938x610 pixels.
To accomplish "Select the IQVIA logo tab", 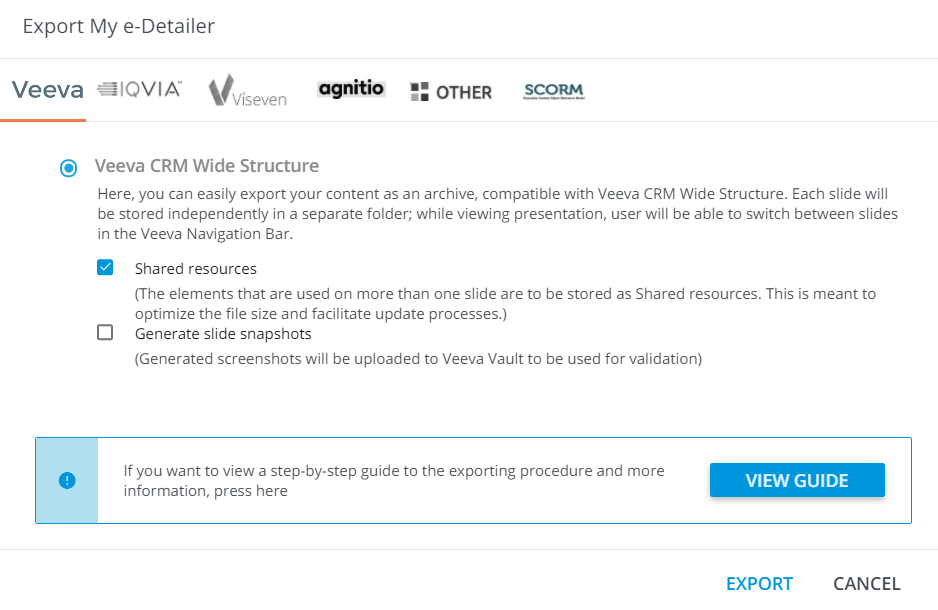I will (139, 90).
